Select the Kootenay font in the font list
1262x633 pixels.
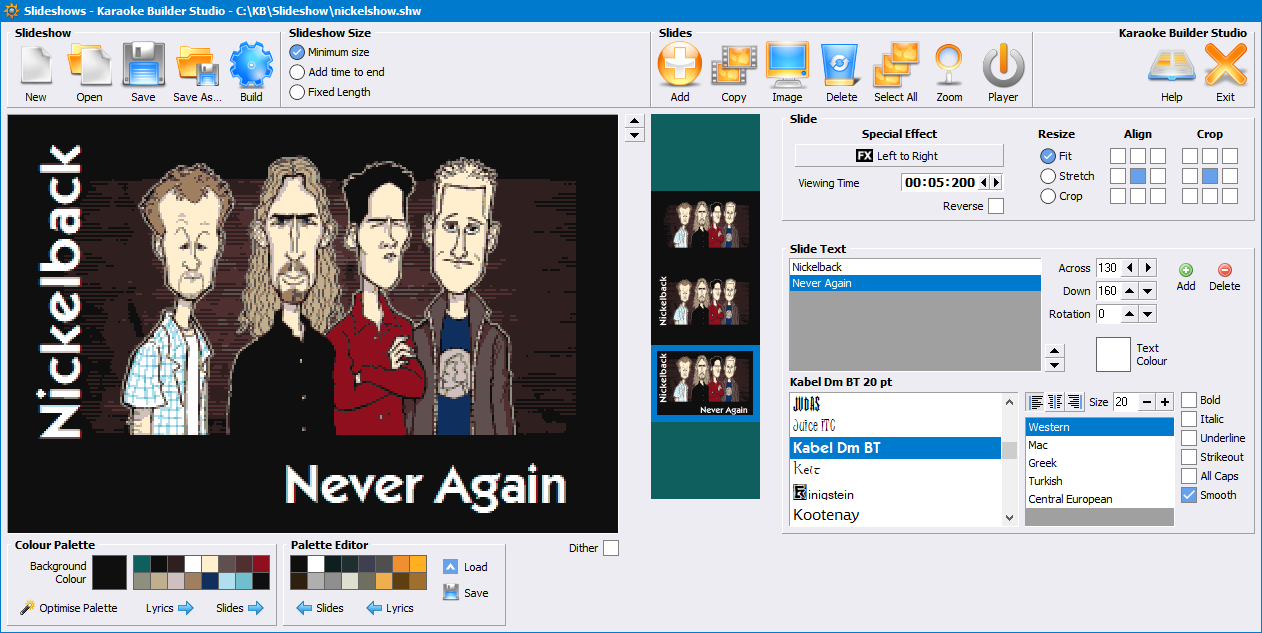pyautogui.click(x=895, y=515)
